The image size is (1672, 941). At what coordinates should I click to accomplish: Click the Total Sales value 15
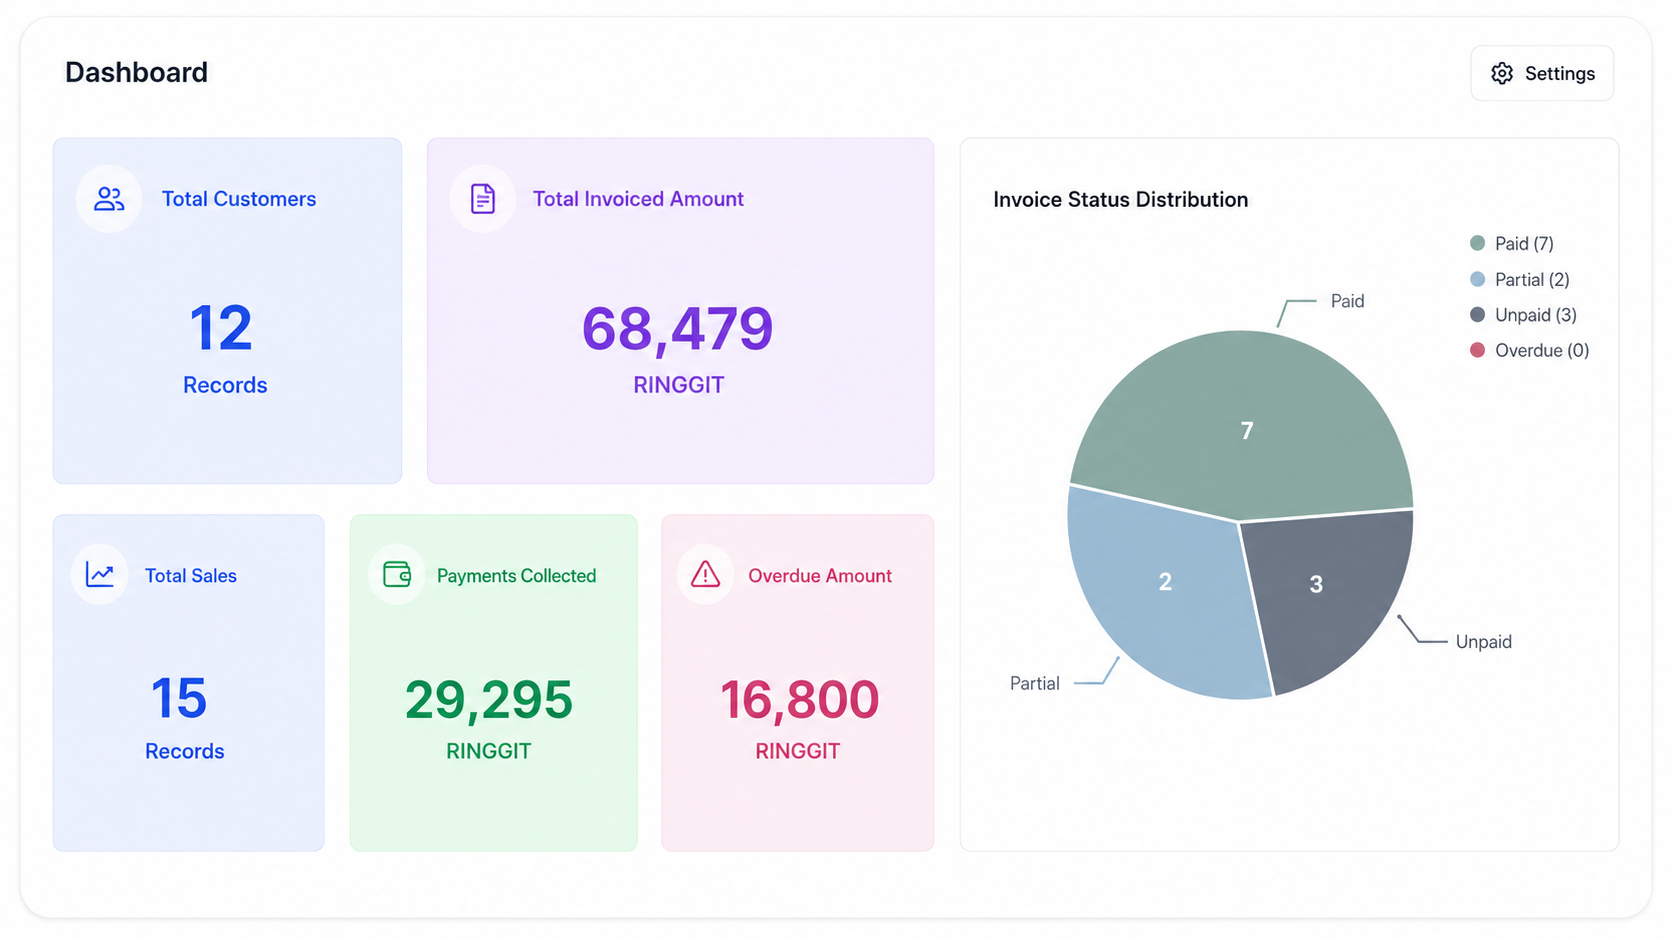tap(180, 698)
